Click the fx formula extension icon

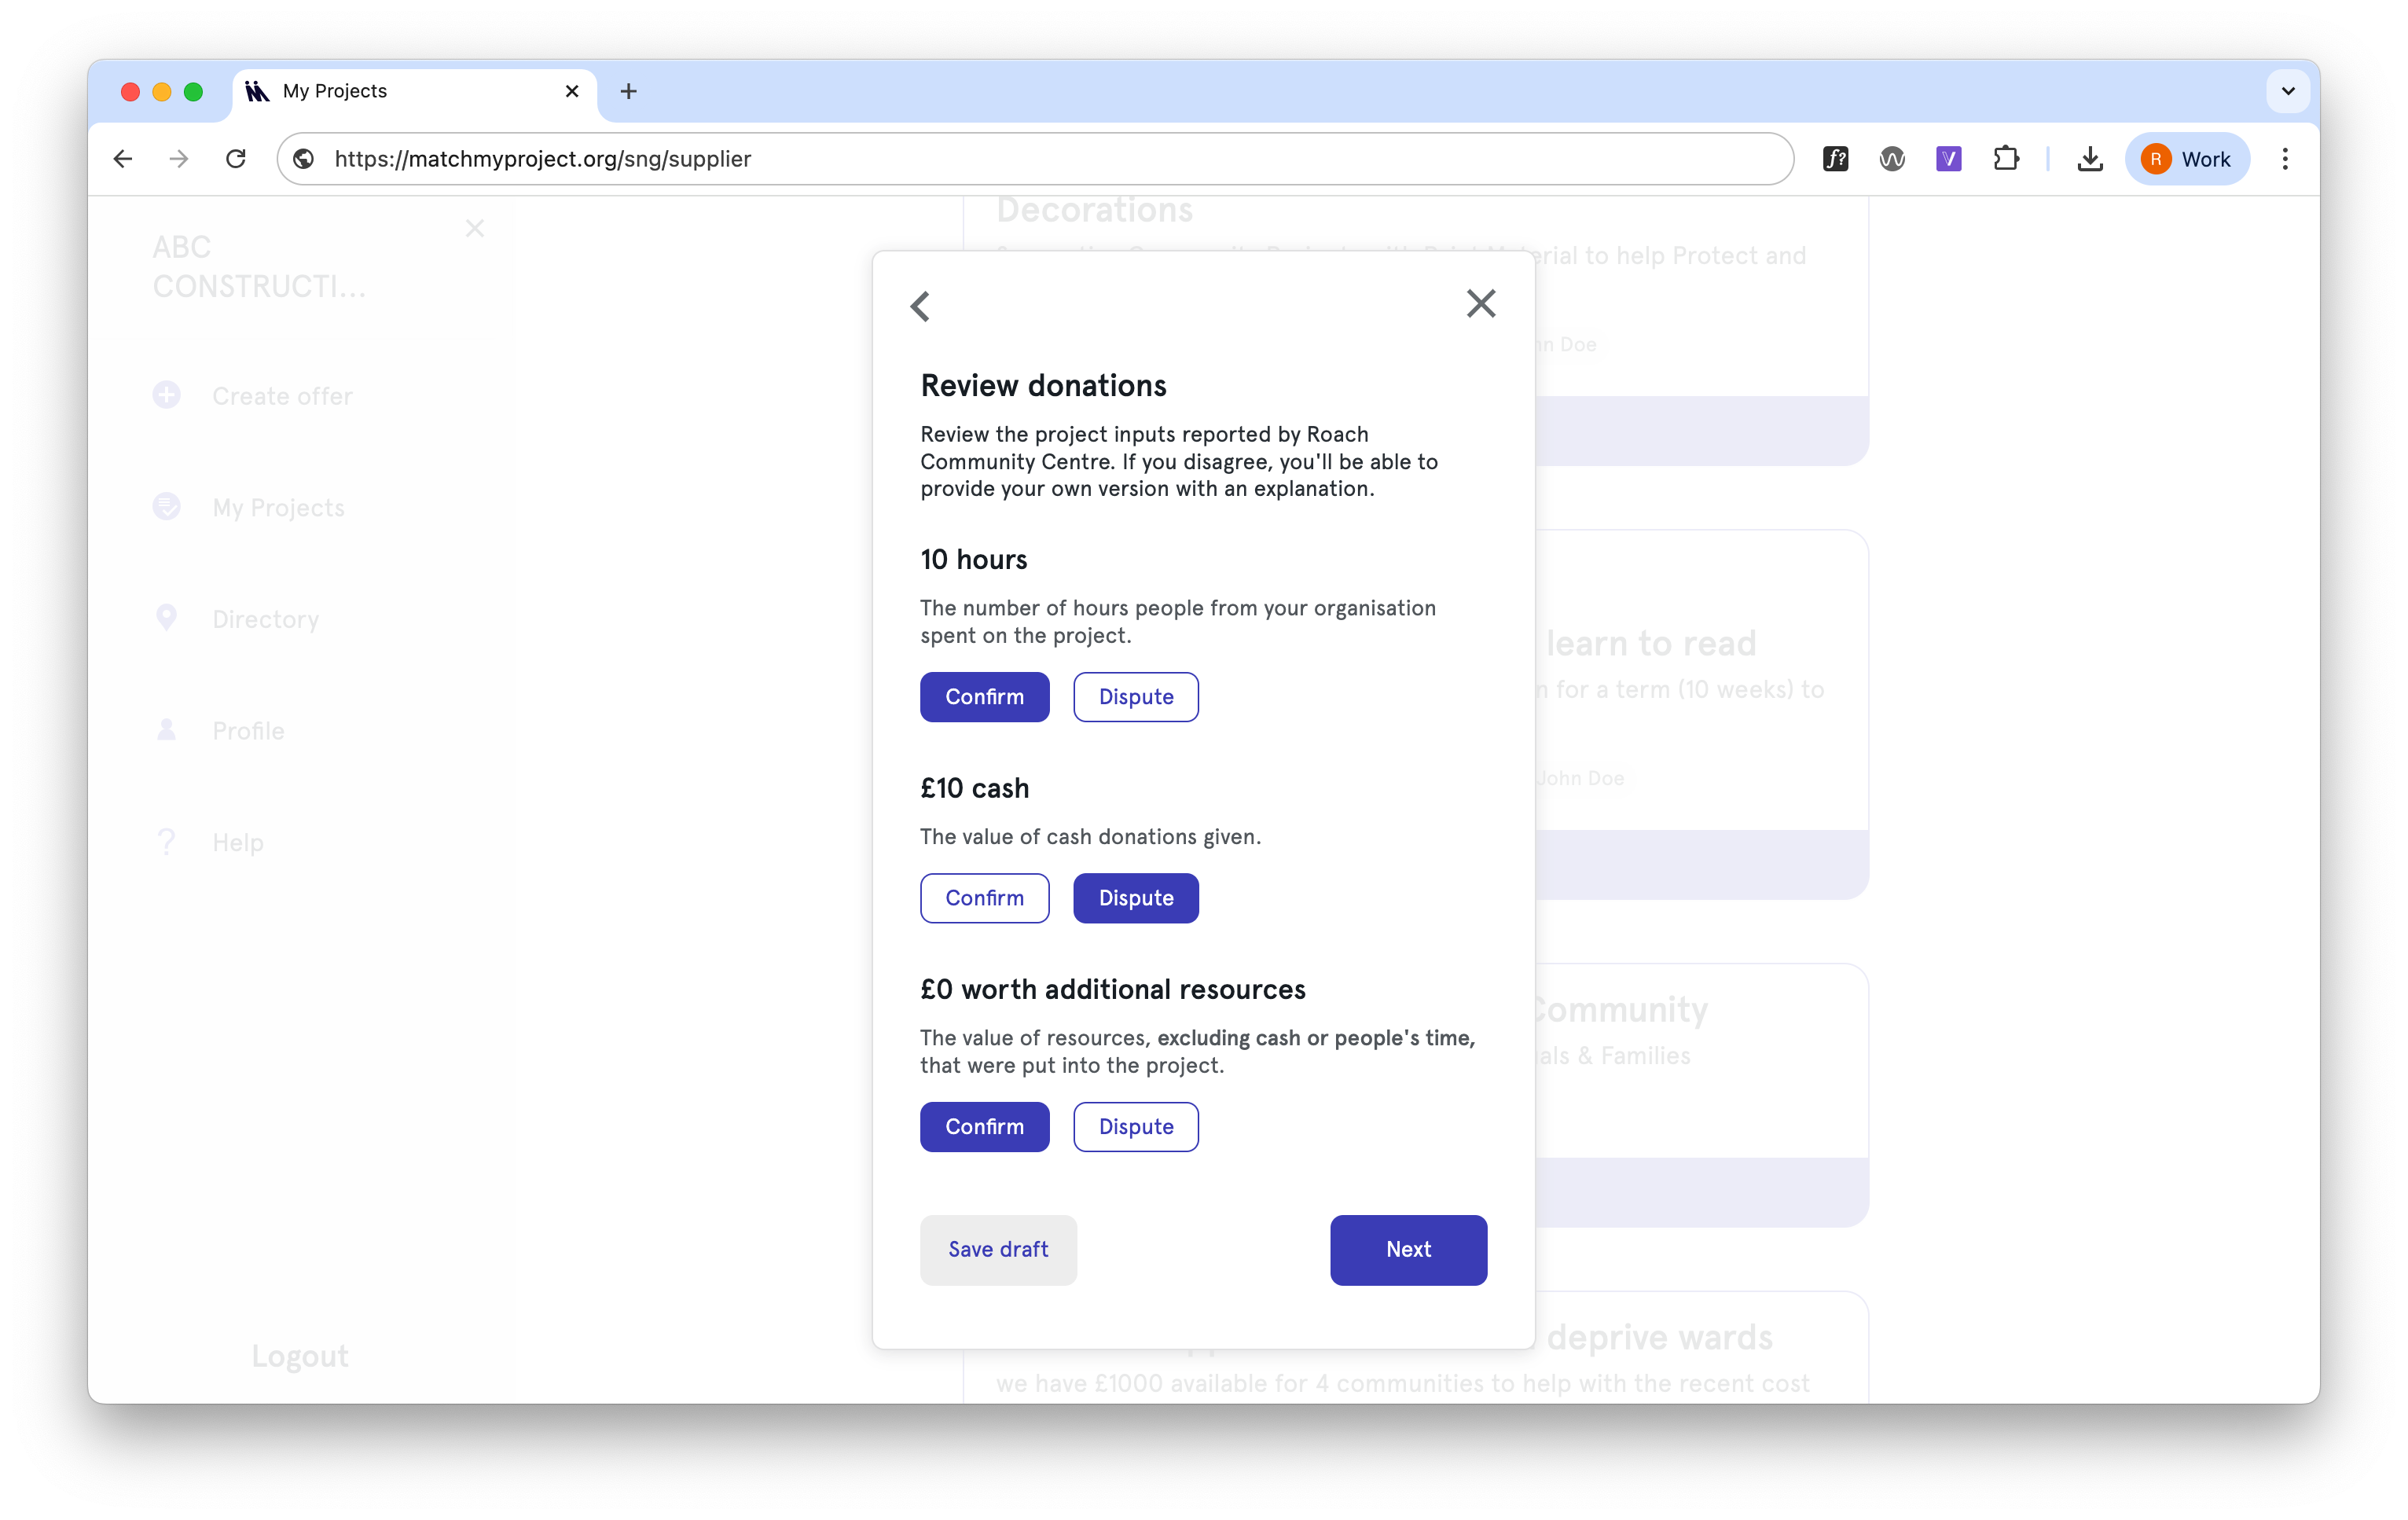point(1835,159)
